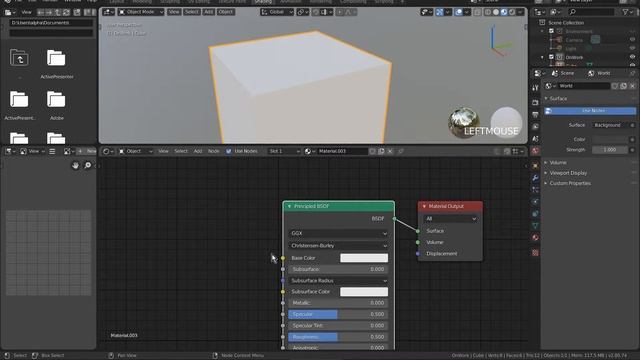Open the Texture properties checker tab
This screenshot has height=360, width=640.
click(535, 253)
